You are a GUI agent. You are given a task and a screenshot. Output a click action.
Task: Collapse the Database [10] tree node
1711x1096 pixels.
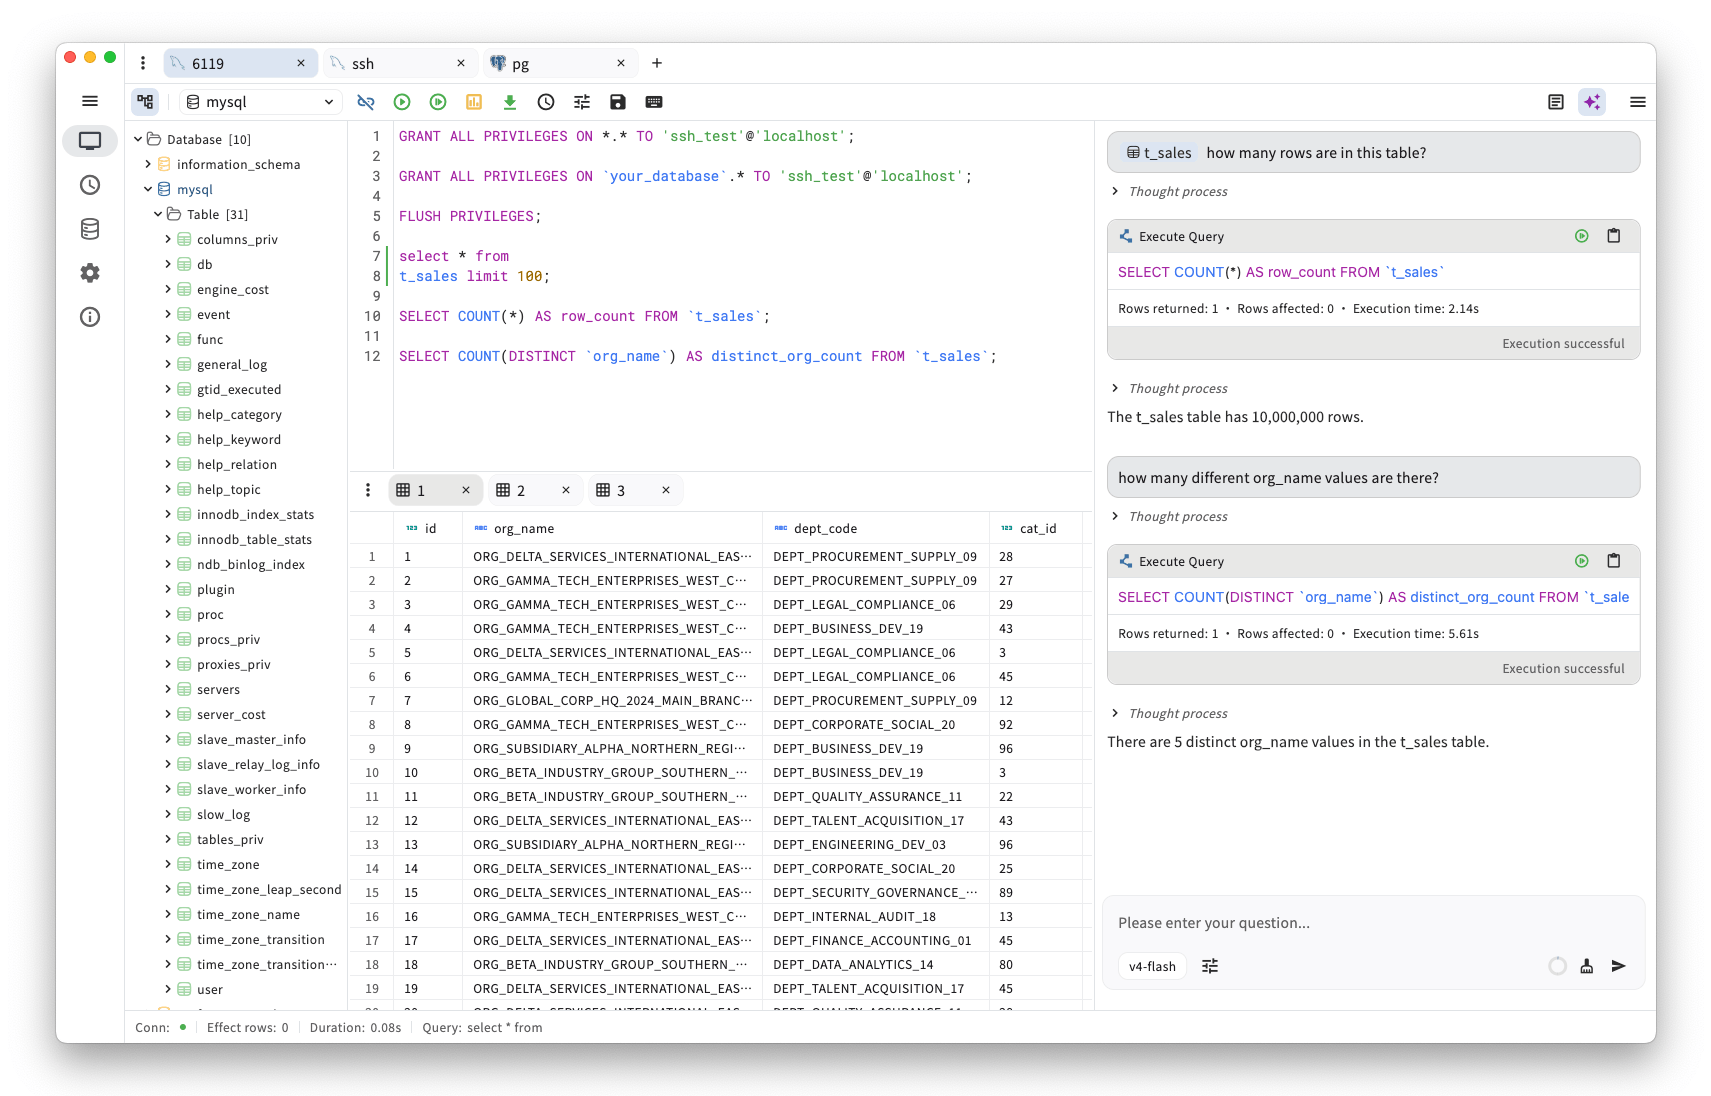coord(139,139)
